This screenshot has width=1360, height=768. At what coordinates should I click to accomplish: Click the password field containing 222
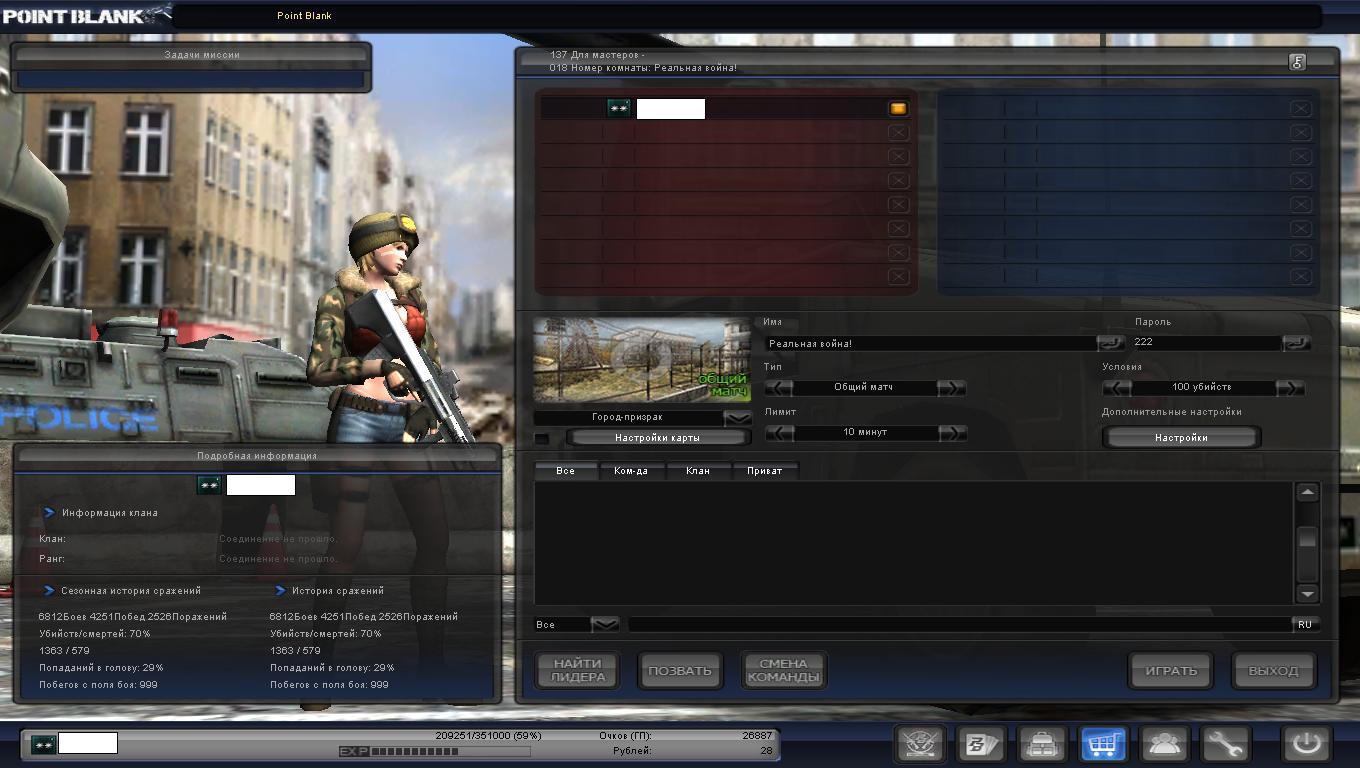point(1207,342)
